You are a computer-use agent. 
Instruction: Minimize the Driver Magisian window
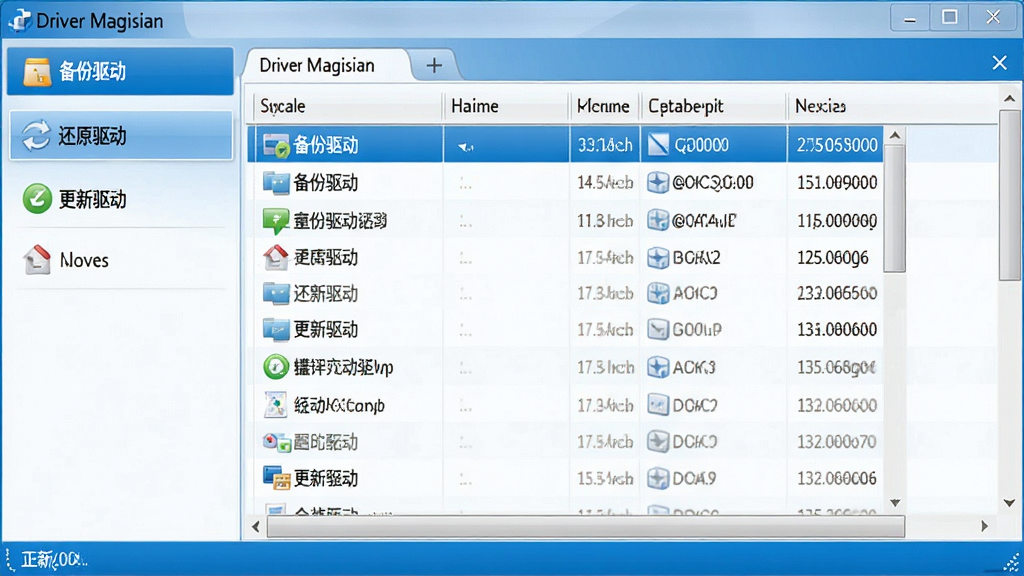pyautogui.click(x=910, y=17)
